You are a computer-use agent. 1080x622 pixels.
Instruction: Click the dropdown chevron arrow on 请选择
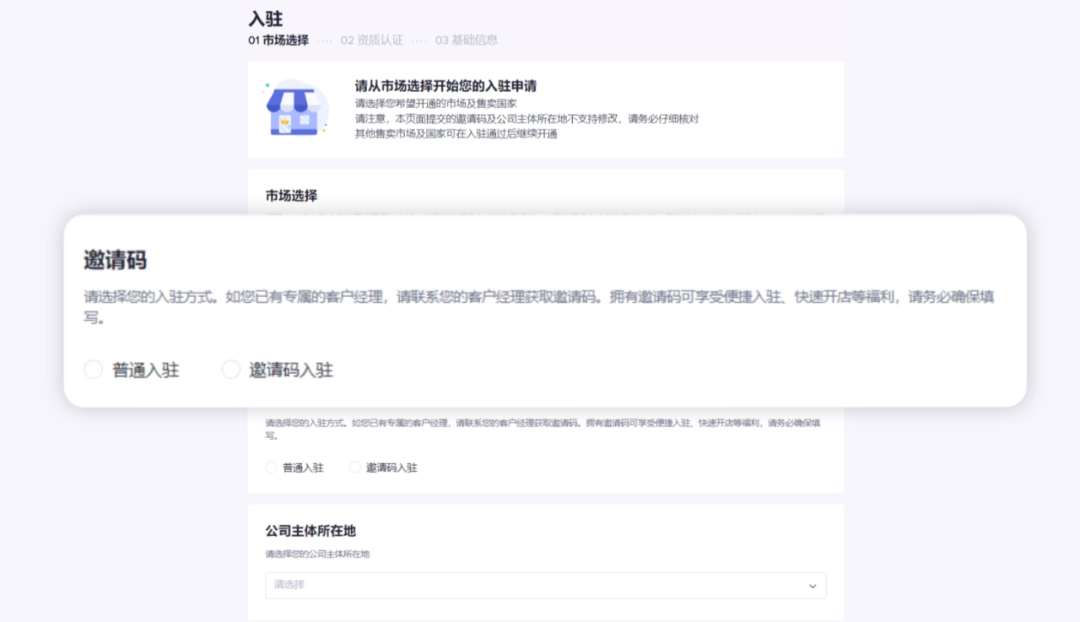coord(812,585)
